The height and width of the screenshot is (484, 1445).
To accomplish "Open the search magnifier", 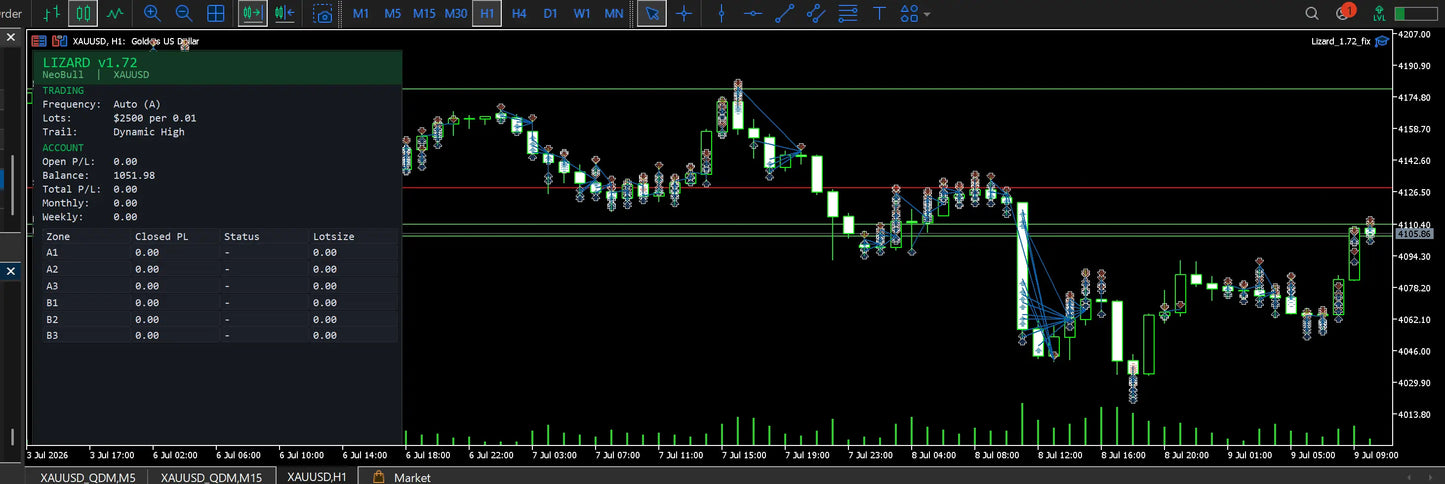I will [x=1313, y=14].
